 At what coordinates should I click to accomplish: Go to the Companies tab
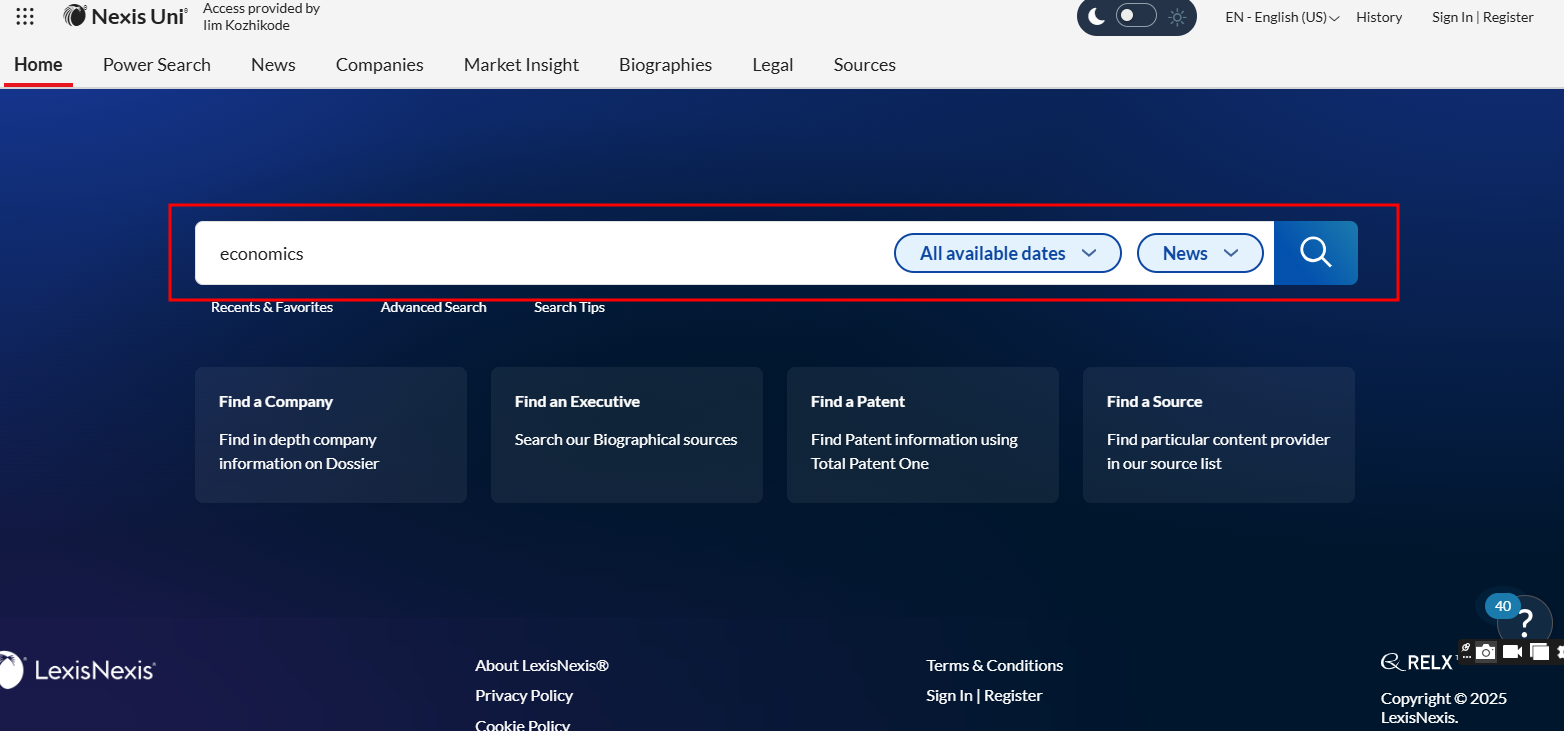[379, 65]
